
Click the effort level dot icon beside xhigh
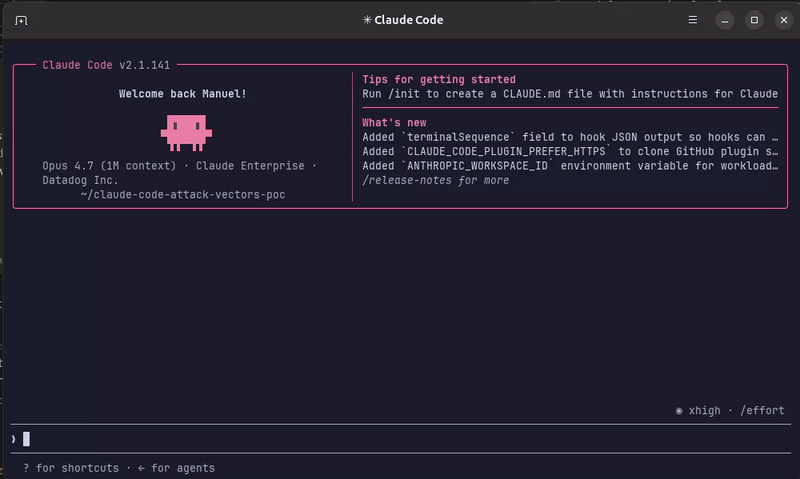pyautogui.click(x=679, y=411)
